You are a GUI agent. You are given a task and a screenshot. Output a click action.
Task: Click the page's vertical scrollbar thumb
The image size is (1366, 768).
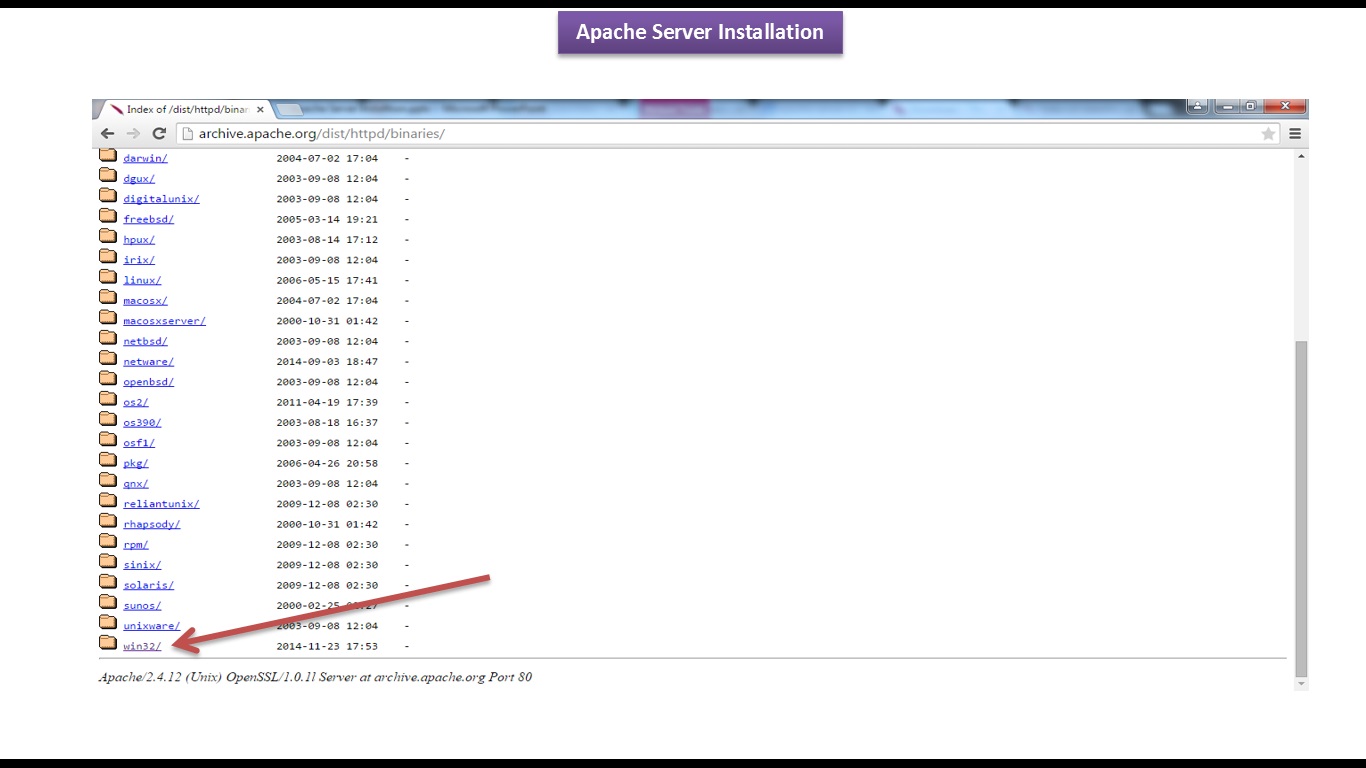coord(1301,507)
